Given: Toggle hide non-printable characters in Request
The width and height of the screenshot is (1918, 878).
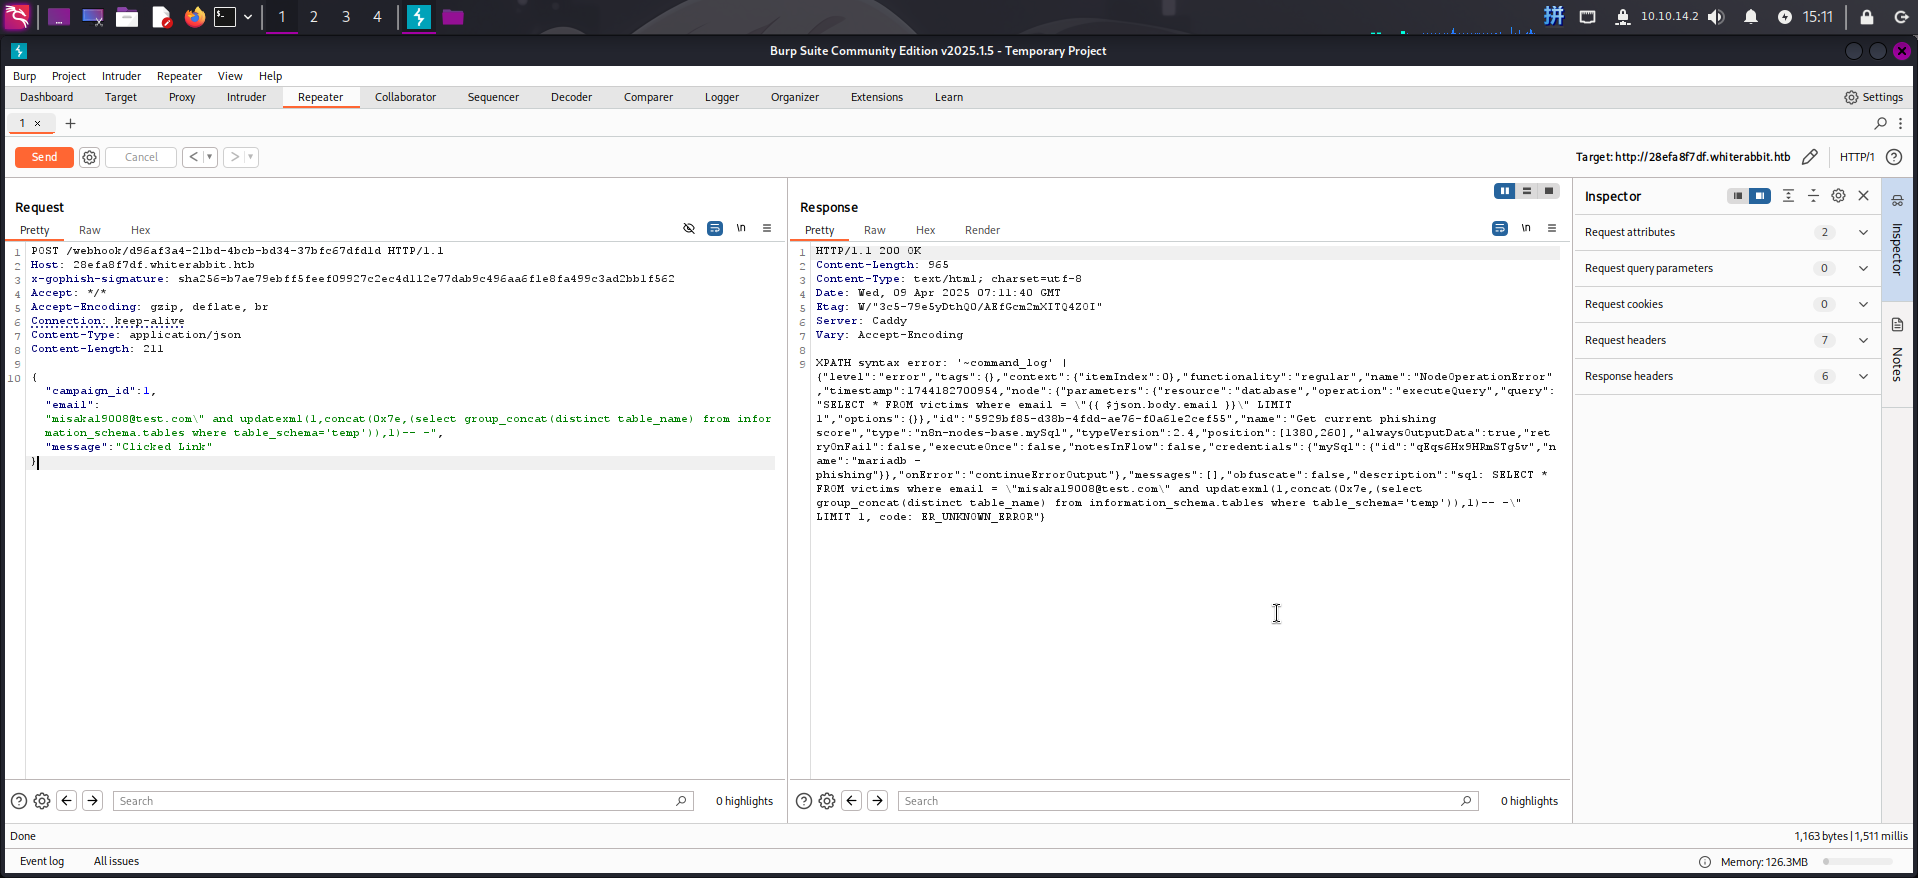Looking at the screenshot, I should [689, 228].
